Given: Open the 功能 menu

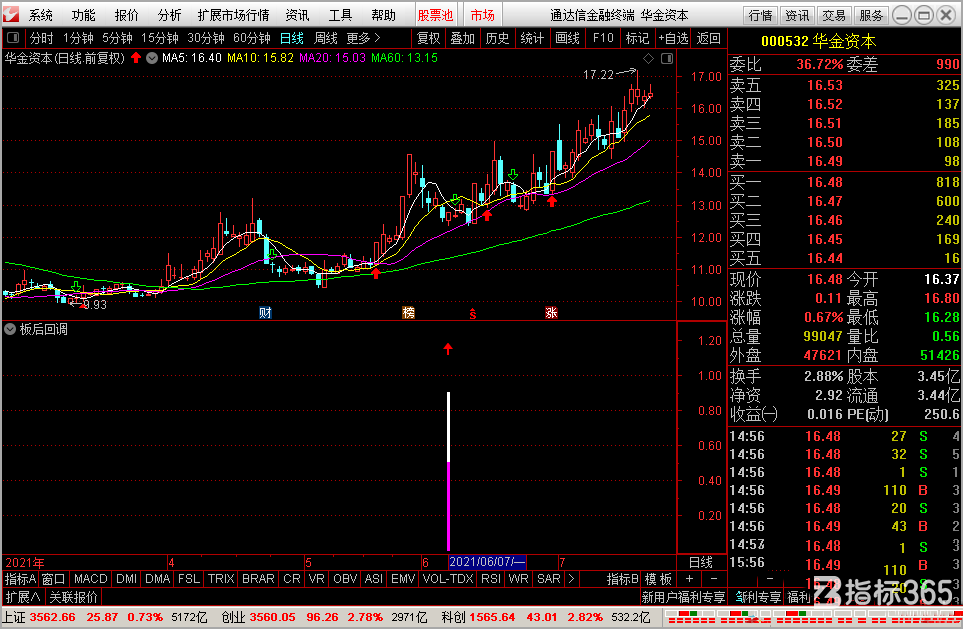Looking at the screenshot, I should pos(84,15).
